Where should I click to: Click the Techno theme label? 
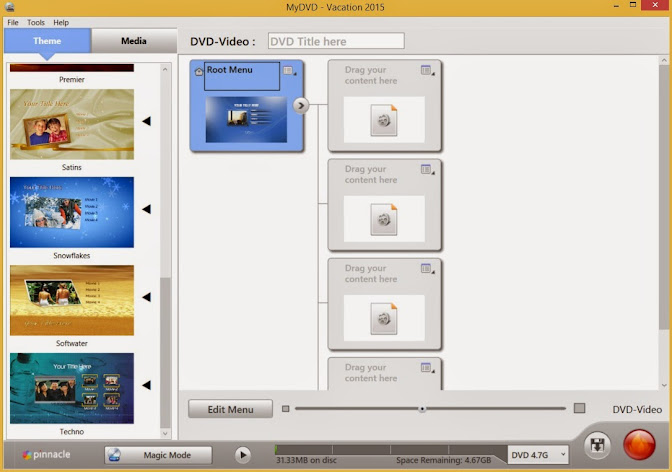point(72,432)
